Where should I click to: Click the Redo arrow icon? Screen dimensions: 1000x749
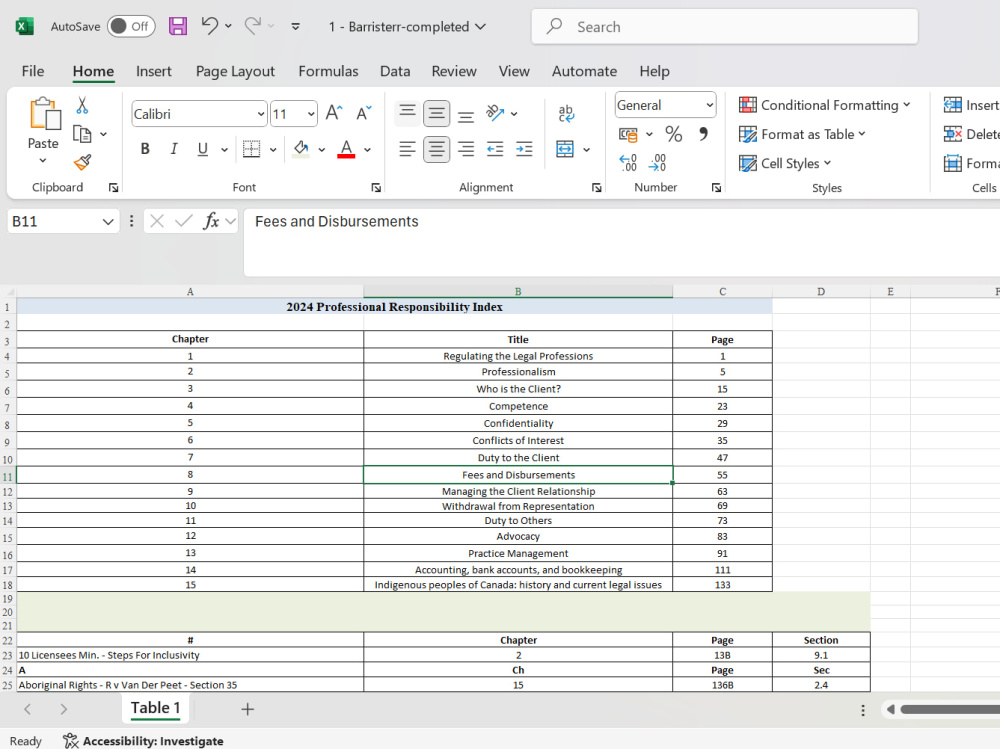pyautogui.click(x=253, y=26)
